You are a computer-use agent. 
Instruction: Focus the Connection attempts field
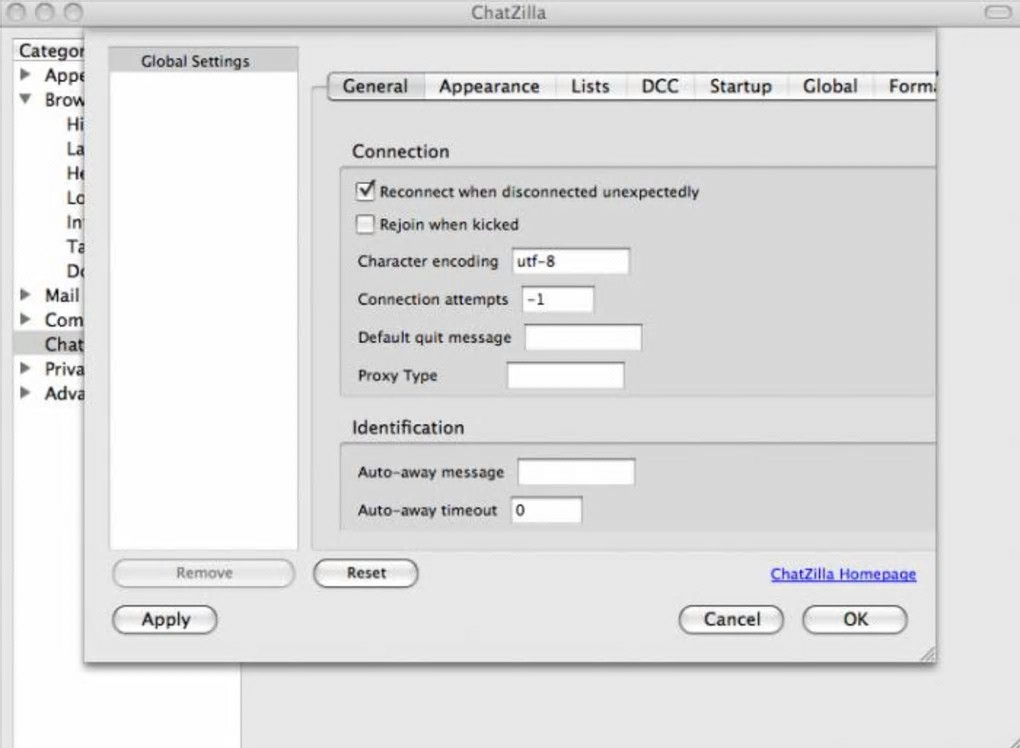pyautogui.click(x=557, y=299)
